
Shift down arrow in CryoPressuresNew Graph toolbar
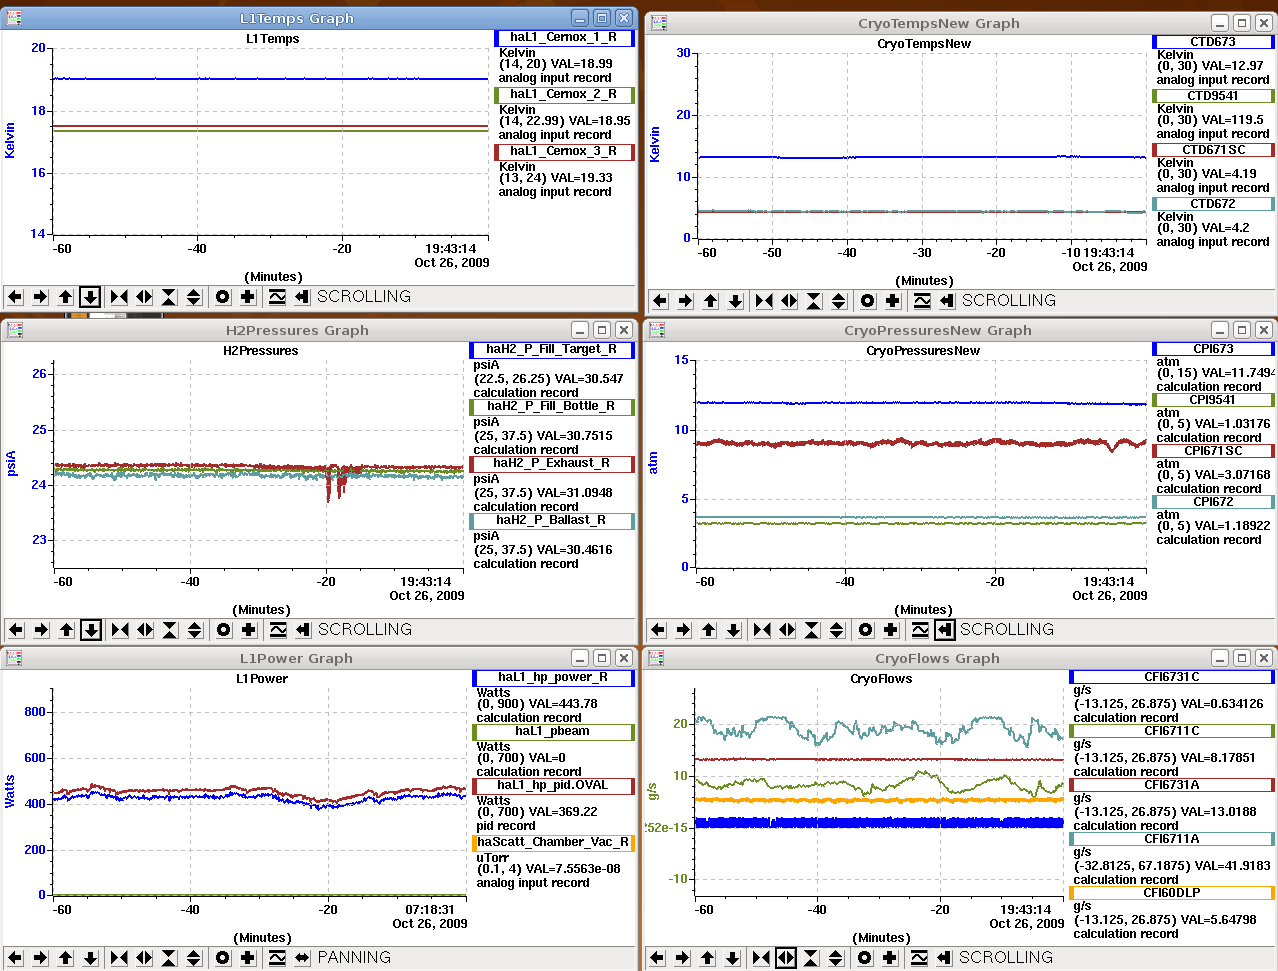click(733, 630)
